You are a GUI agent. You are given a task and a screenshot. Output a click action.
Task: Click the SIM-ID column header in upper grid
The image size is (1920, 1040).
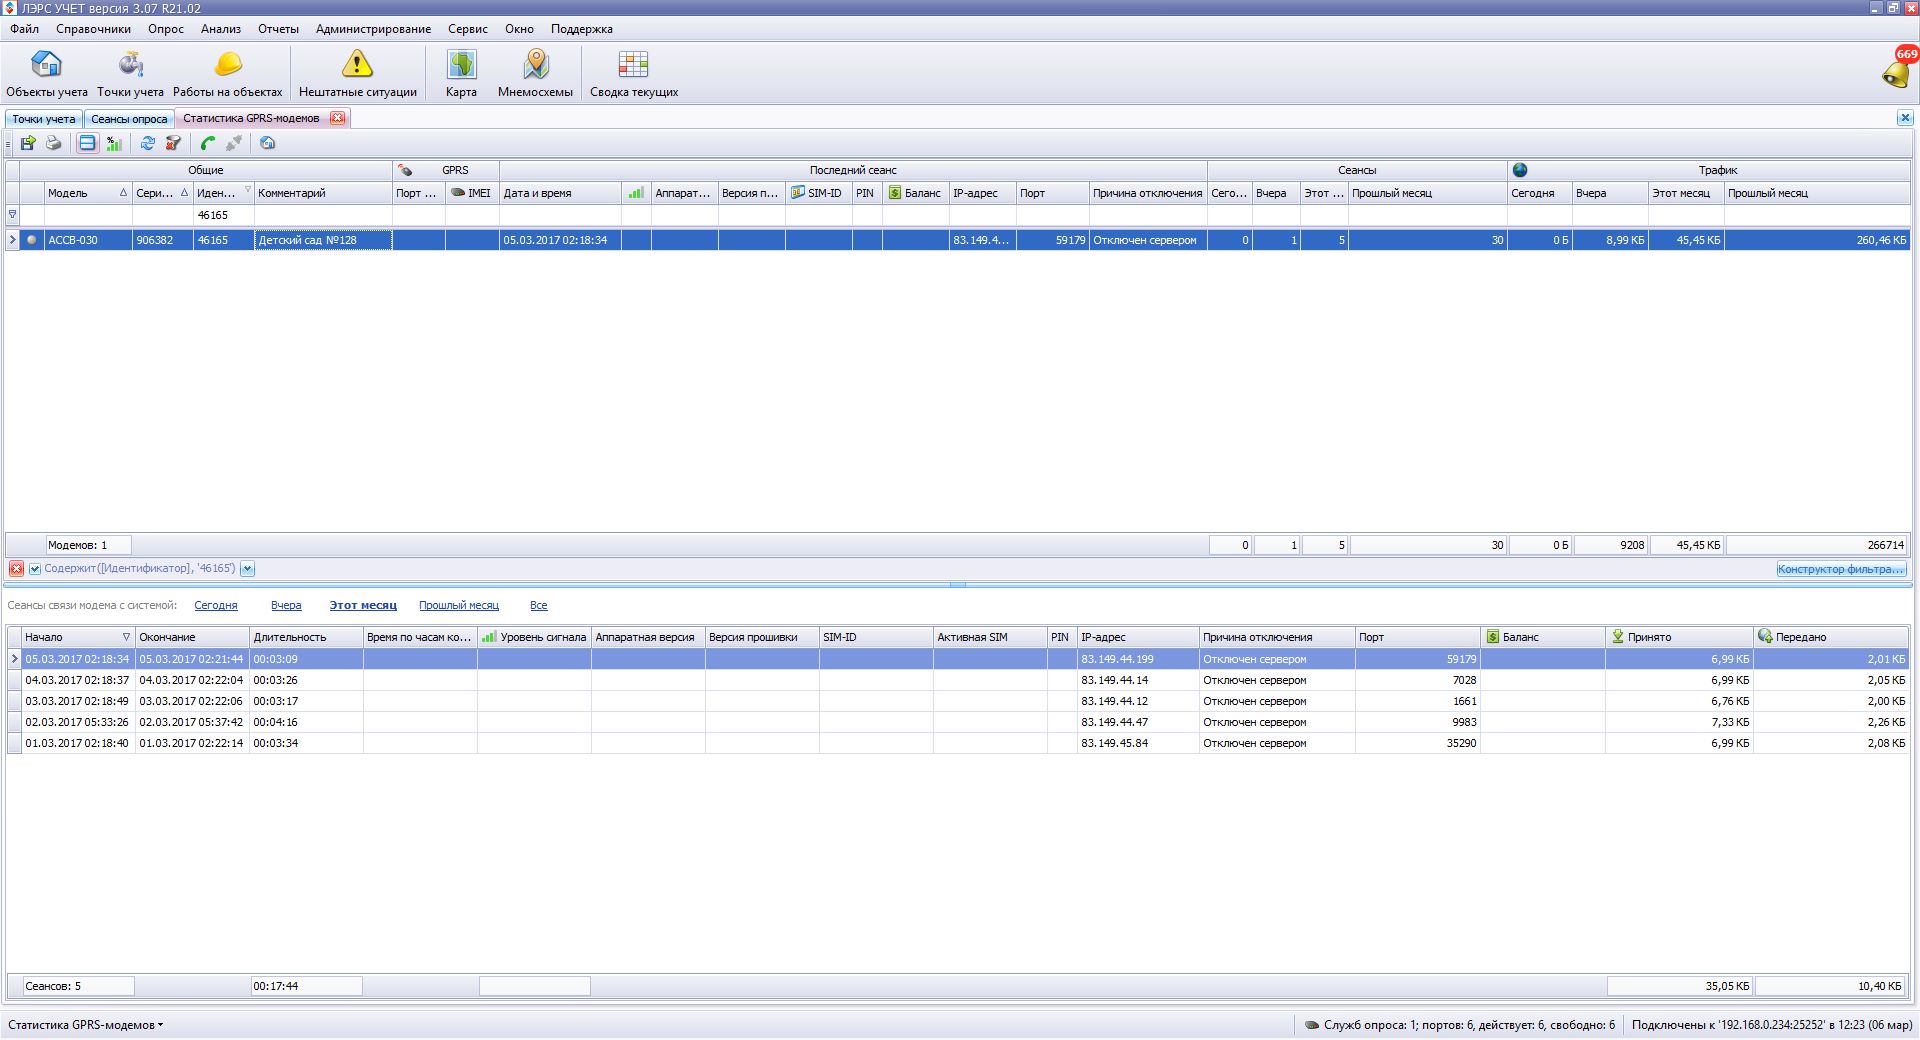tap(818, 193)
